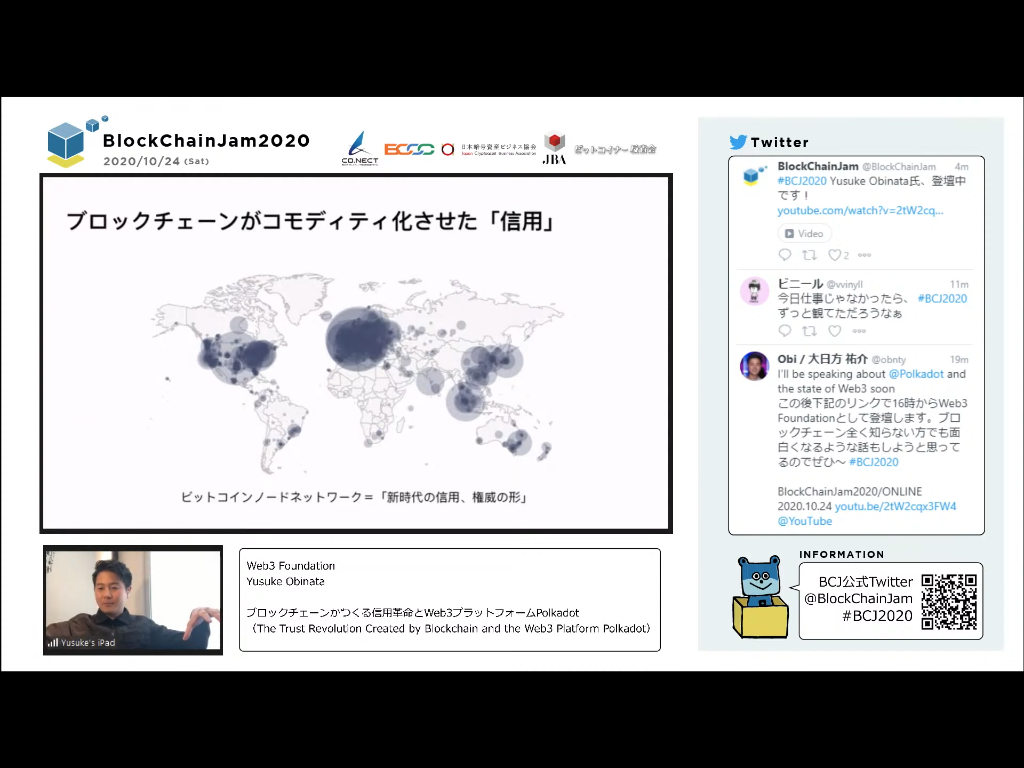
Task: Click the 4m timestamp on first tweet
Action: tap(961, 167)
